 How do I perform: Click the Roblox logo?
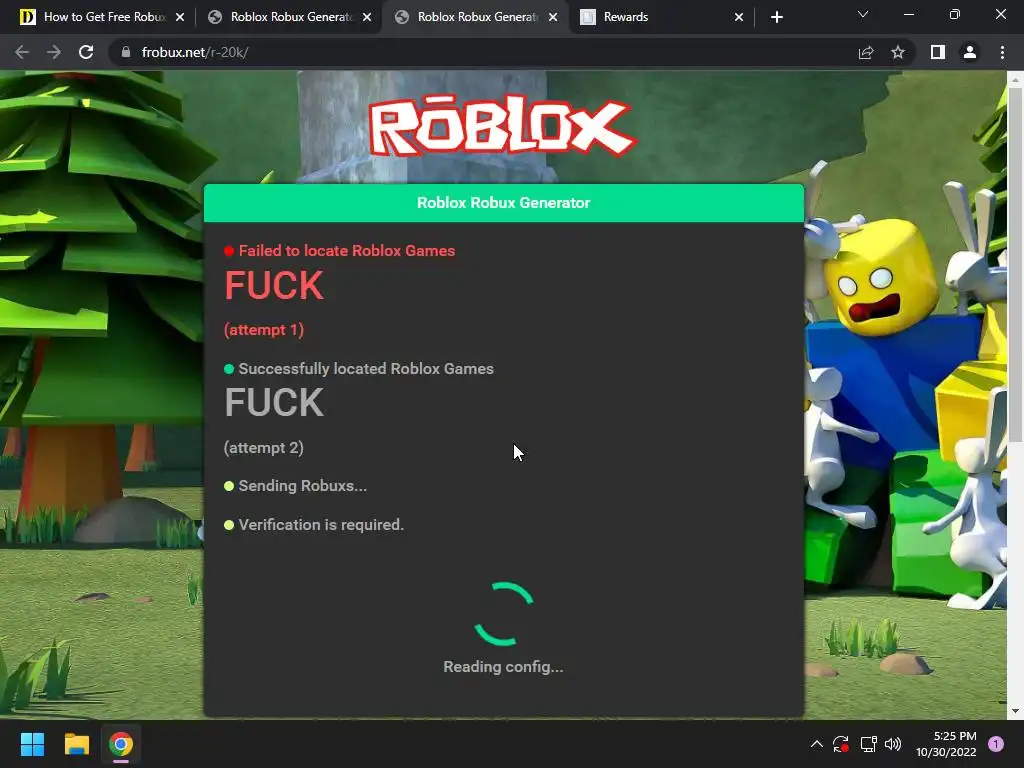(502, 126)
